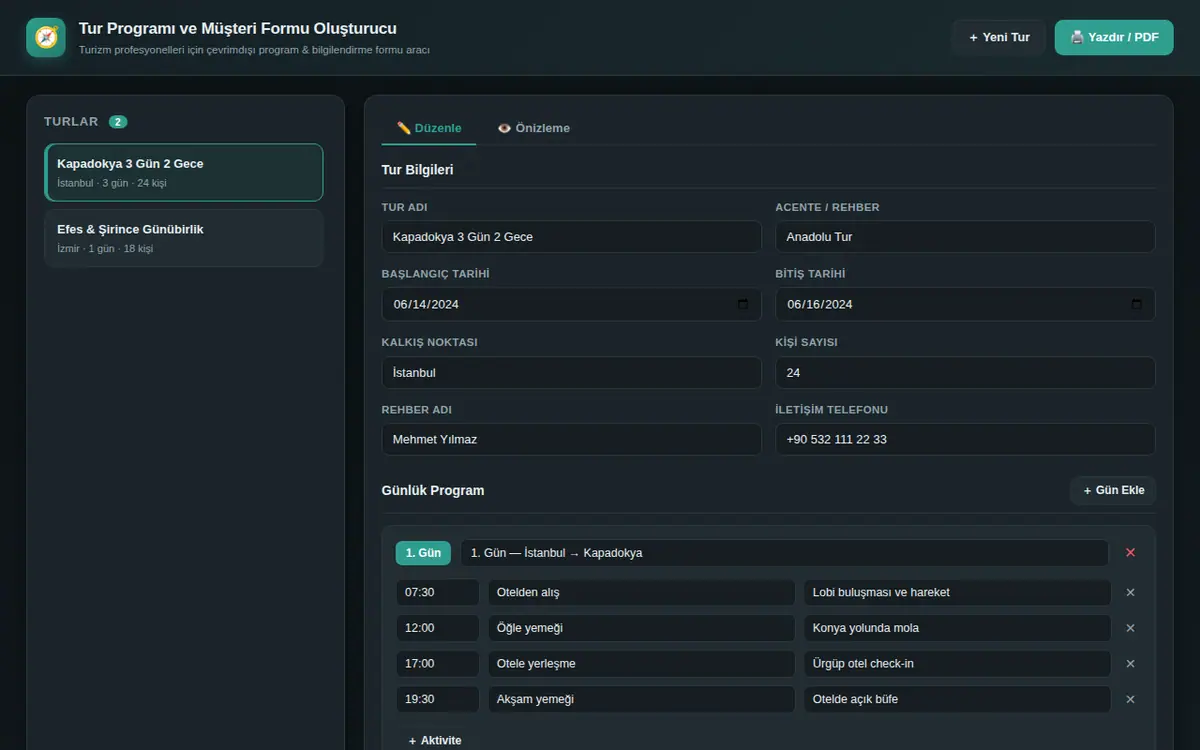This screenshot has height=750, width=1200.
Task: Click the 19:30 time field
Action: coord(438,699)
